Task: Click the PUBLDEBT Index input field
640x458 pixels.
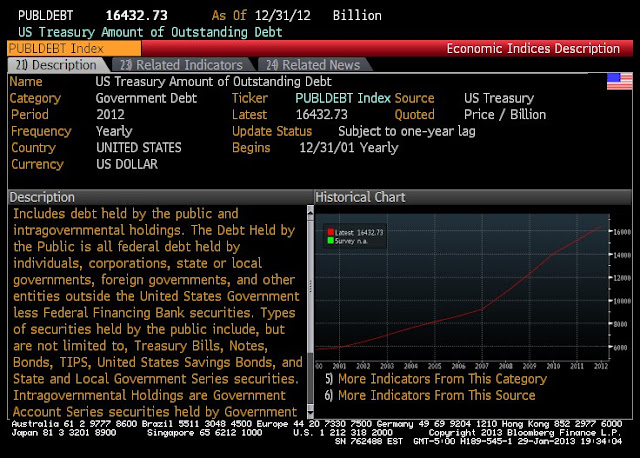Action: (74, 49)
